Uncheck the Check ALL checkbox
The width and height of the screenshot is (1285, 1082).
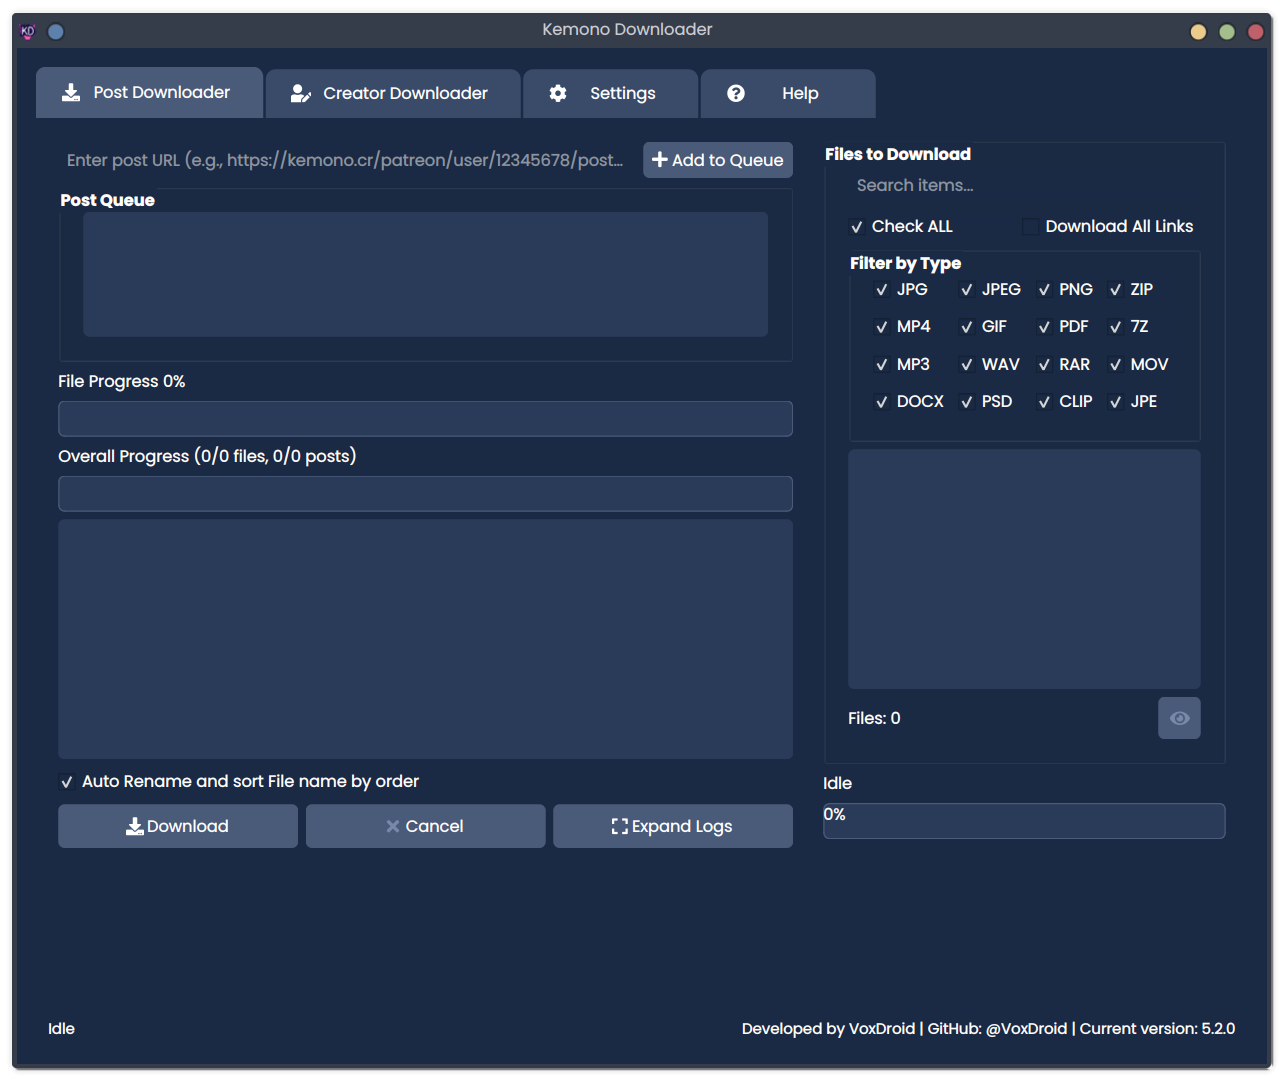(x=857, y=226)
